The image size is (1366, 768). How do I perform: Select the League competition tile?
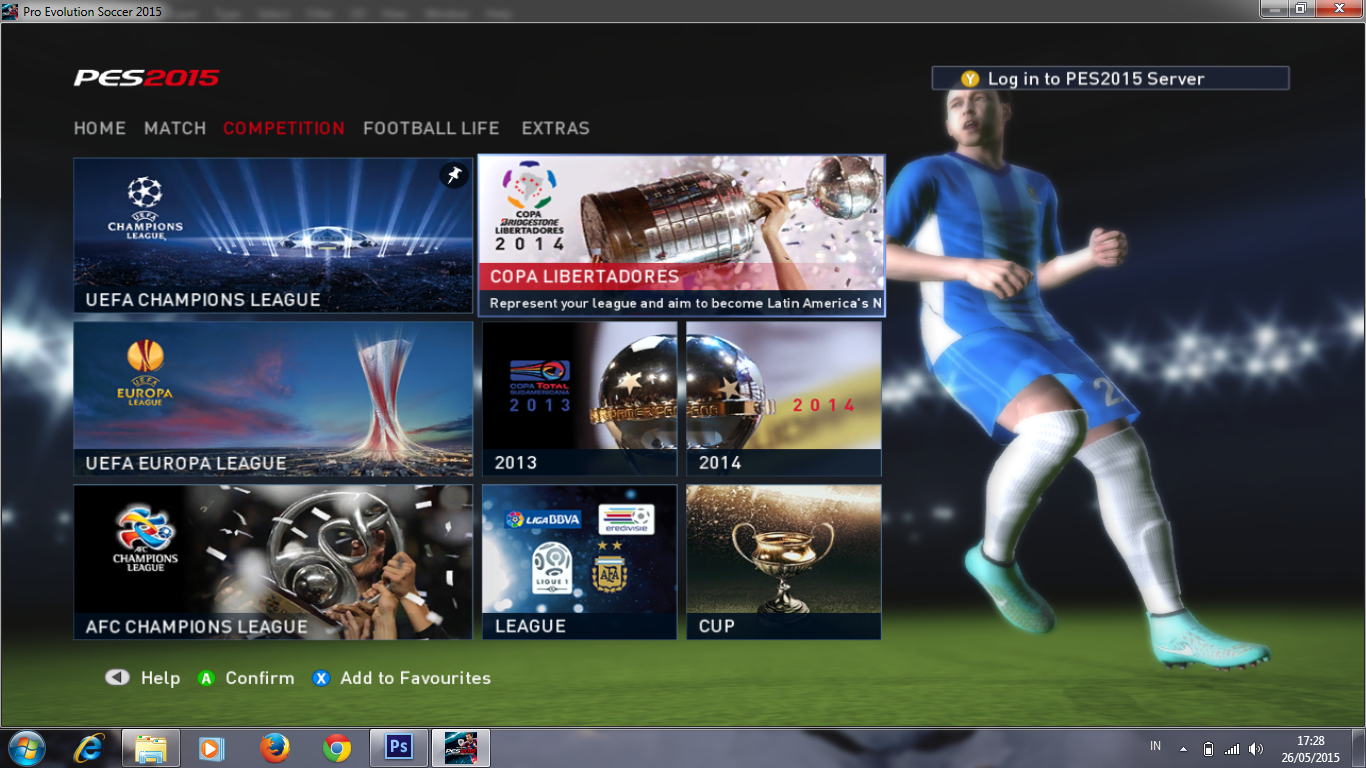click(x=580, y=562)
